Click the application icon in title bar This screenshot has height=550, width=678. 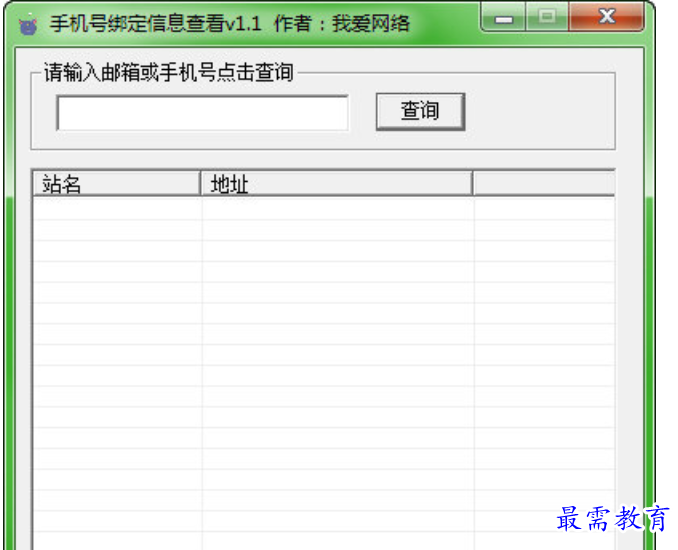tap(28, 24)
